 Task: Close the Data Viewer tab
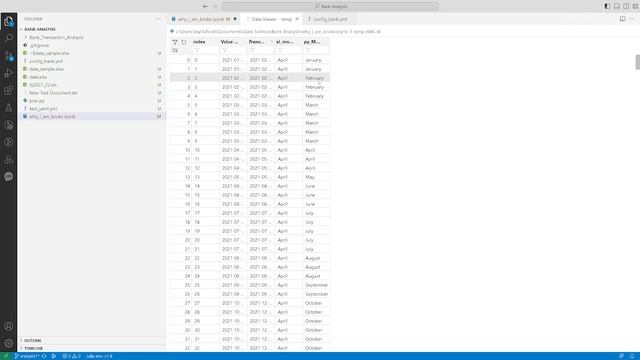point(297,19)
